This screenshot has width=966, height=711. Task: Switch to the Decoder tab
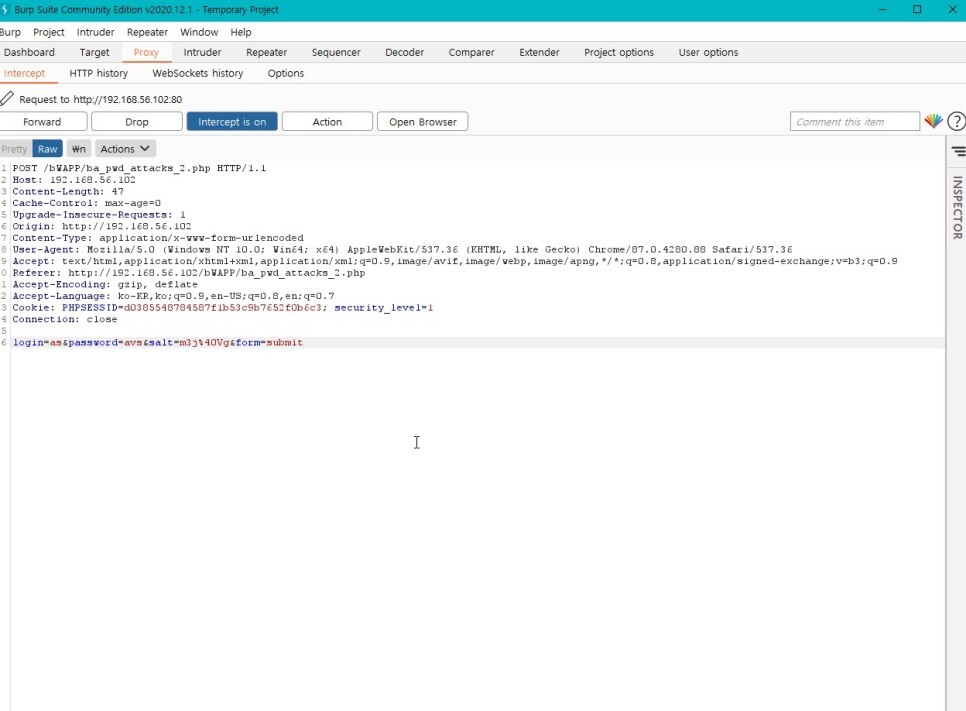(404, 52)
